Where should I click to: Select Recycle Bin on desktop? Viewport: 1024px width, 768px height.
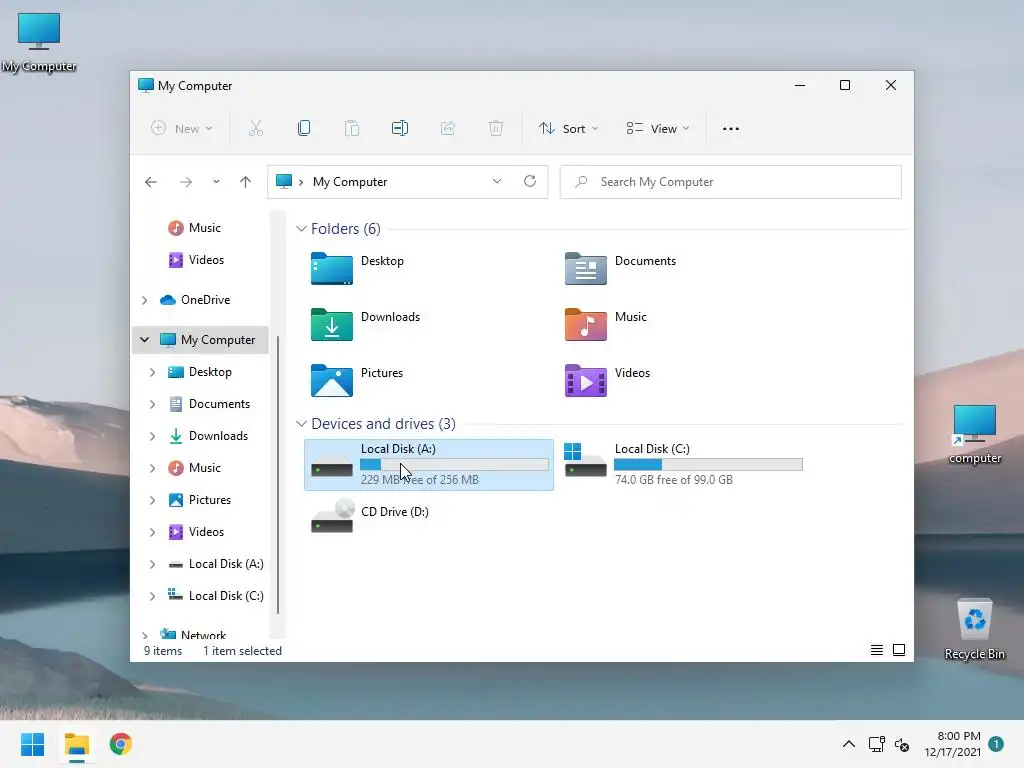(x=974, y=630)
